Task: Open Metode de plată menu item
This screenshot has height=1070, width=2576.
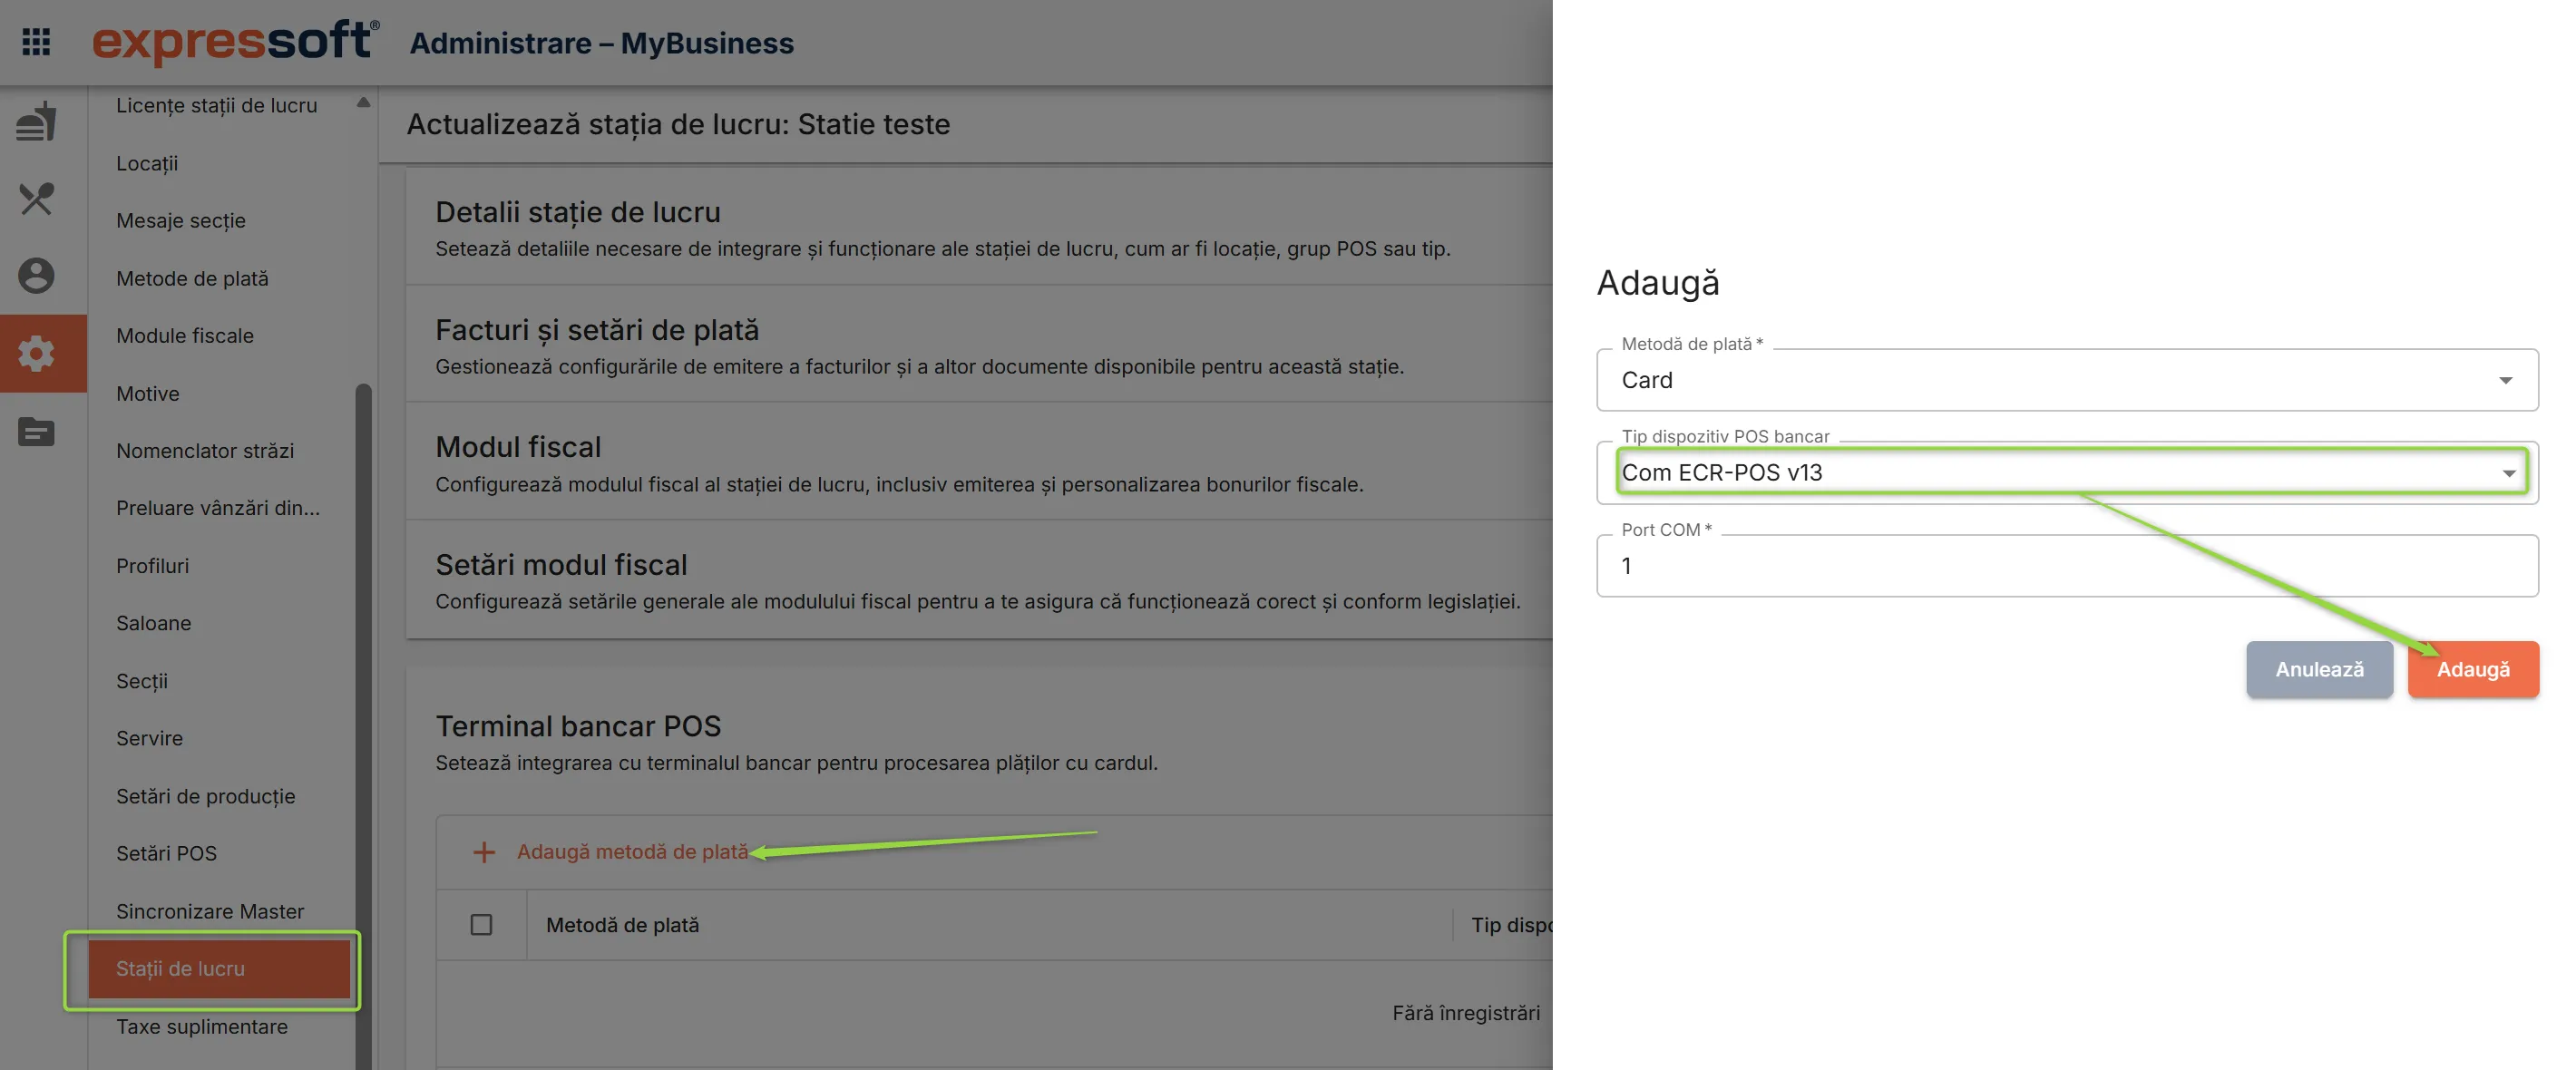Action: point(192,278)
